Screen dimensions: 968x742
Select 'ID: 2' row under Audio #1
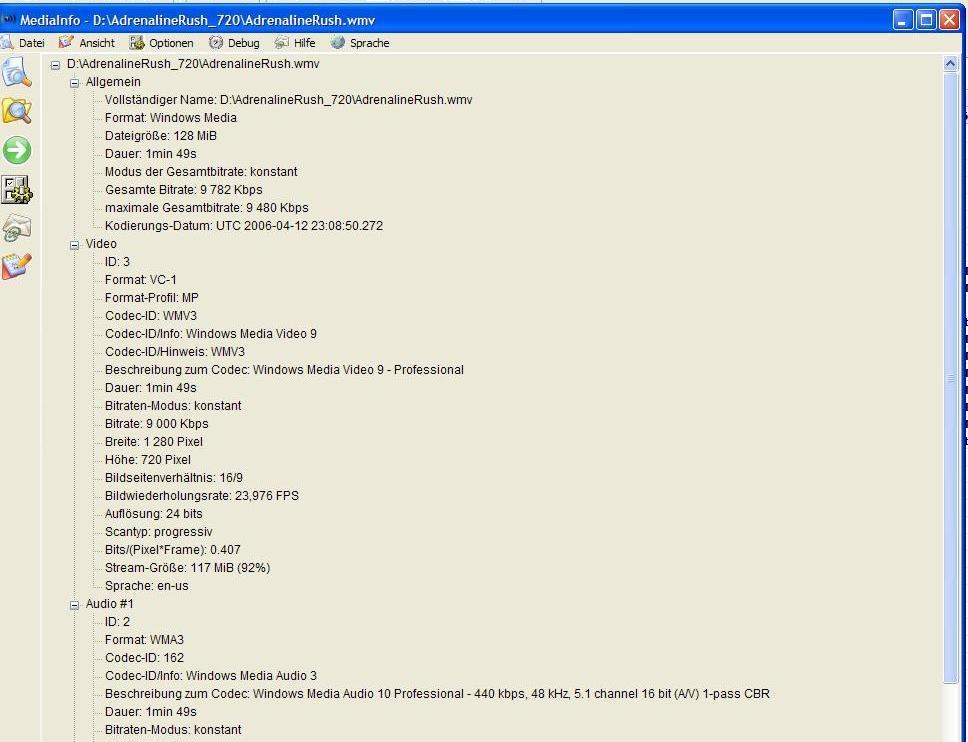117,622
